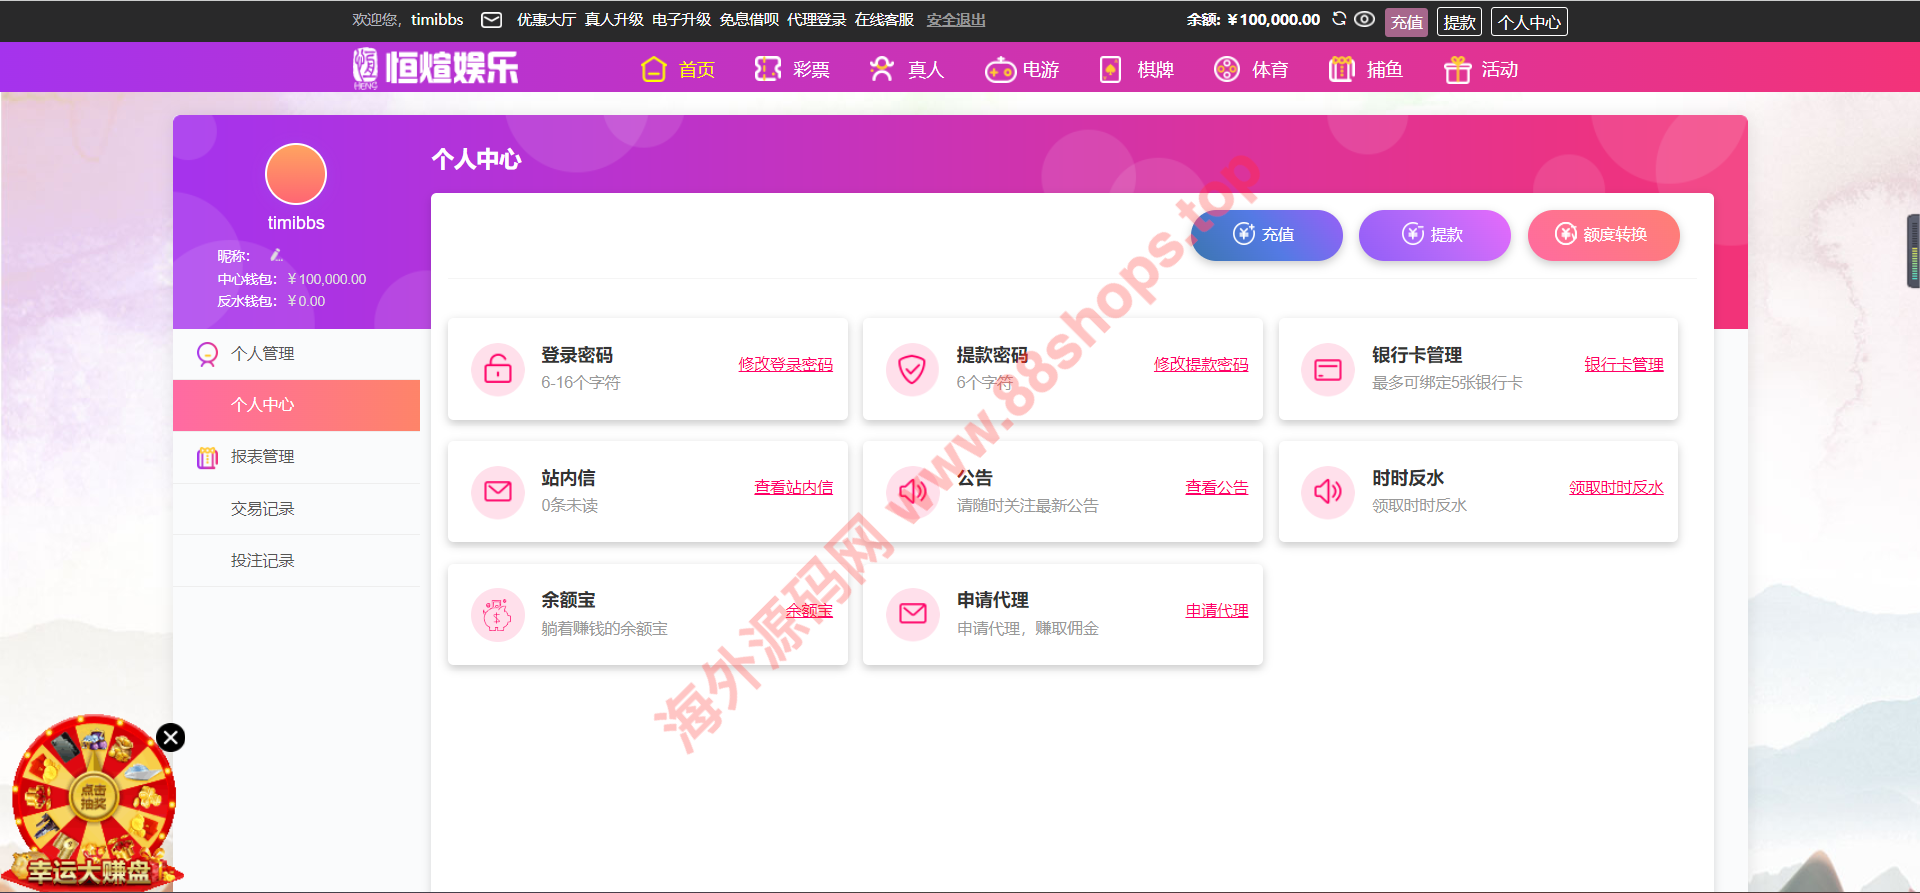
Task: Select 交易记录 in the sidebar
Action: point(262,509)
